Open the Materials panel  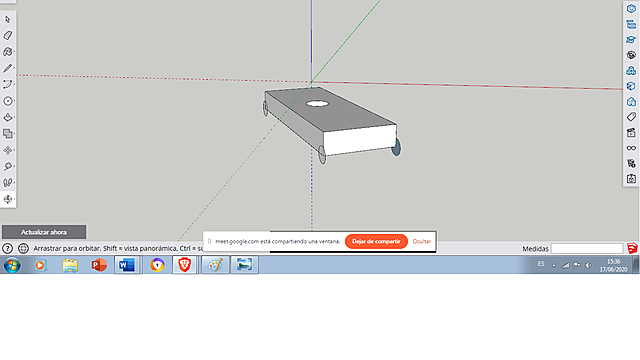pos(631,71)
